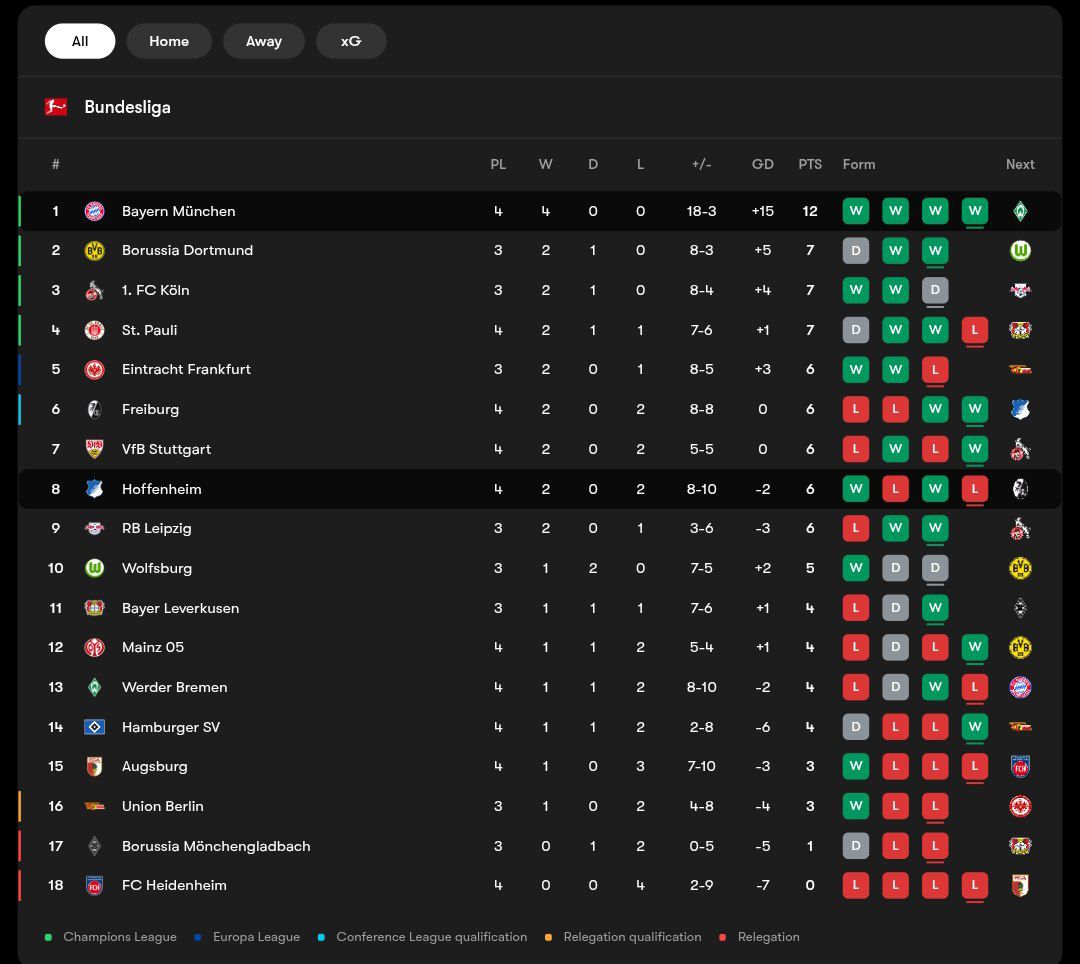This screenshot has width=1080, height=964.
Task: Click the Bayern München club crest
Action: click(x=94, y=211)
